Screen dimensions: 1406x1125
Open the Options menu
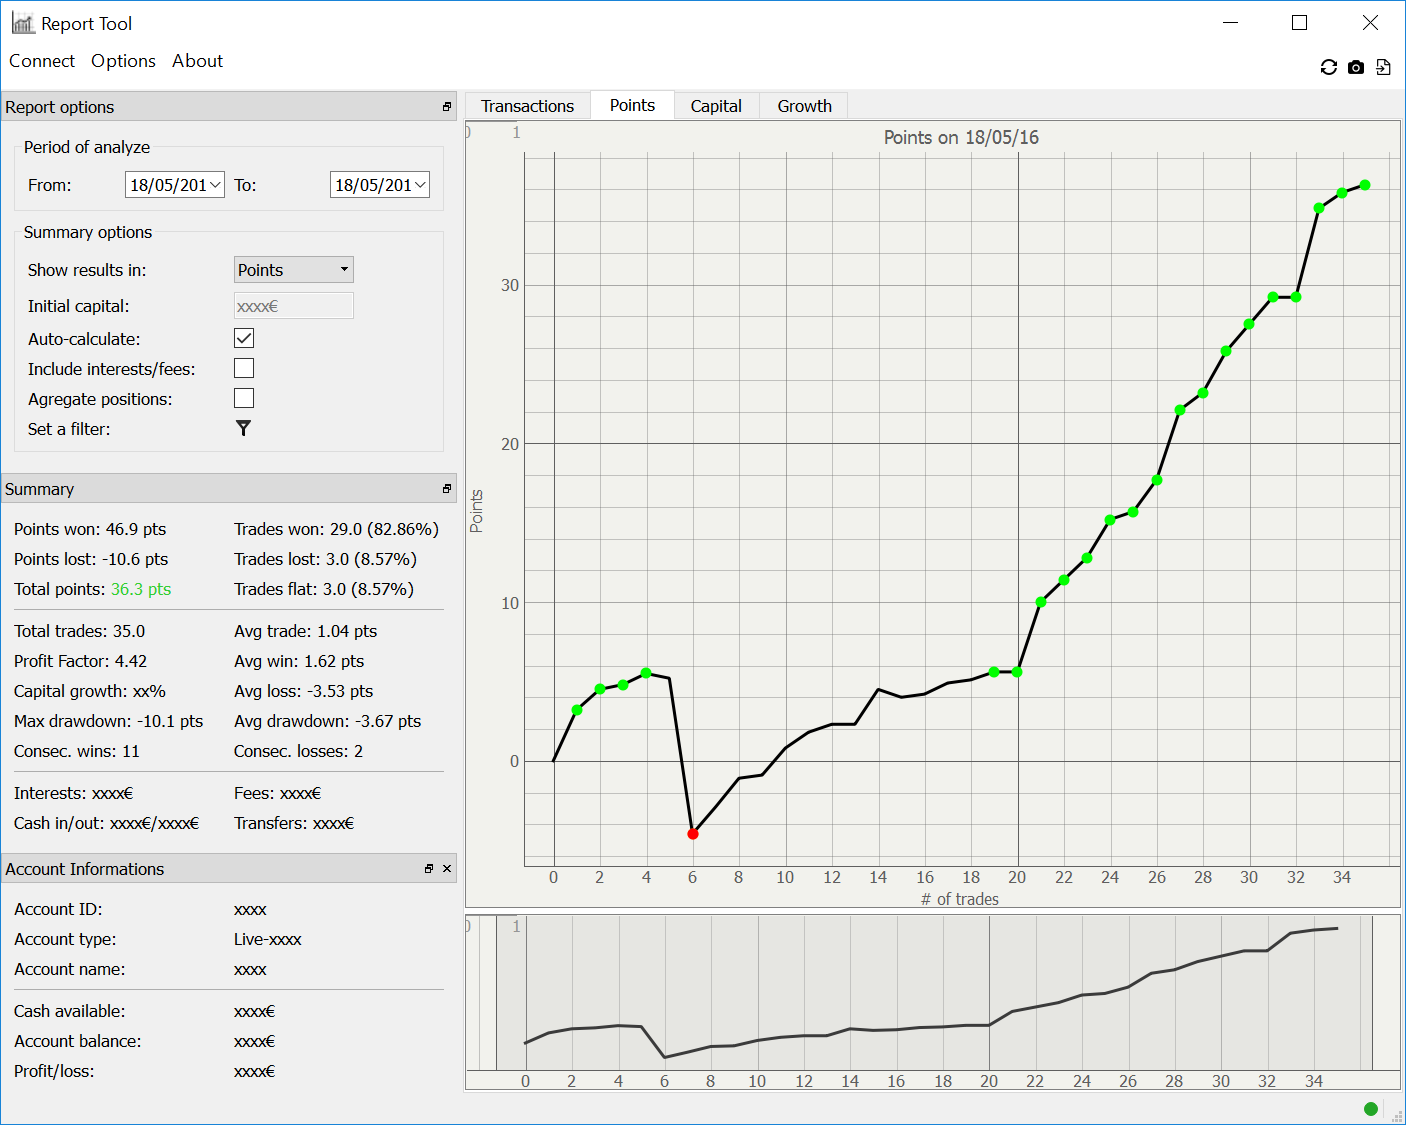tap(123, 61)
